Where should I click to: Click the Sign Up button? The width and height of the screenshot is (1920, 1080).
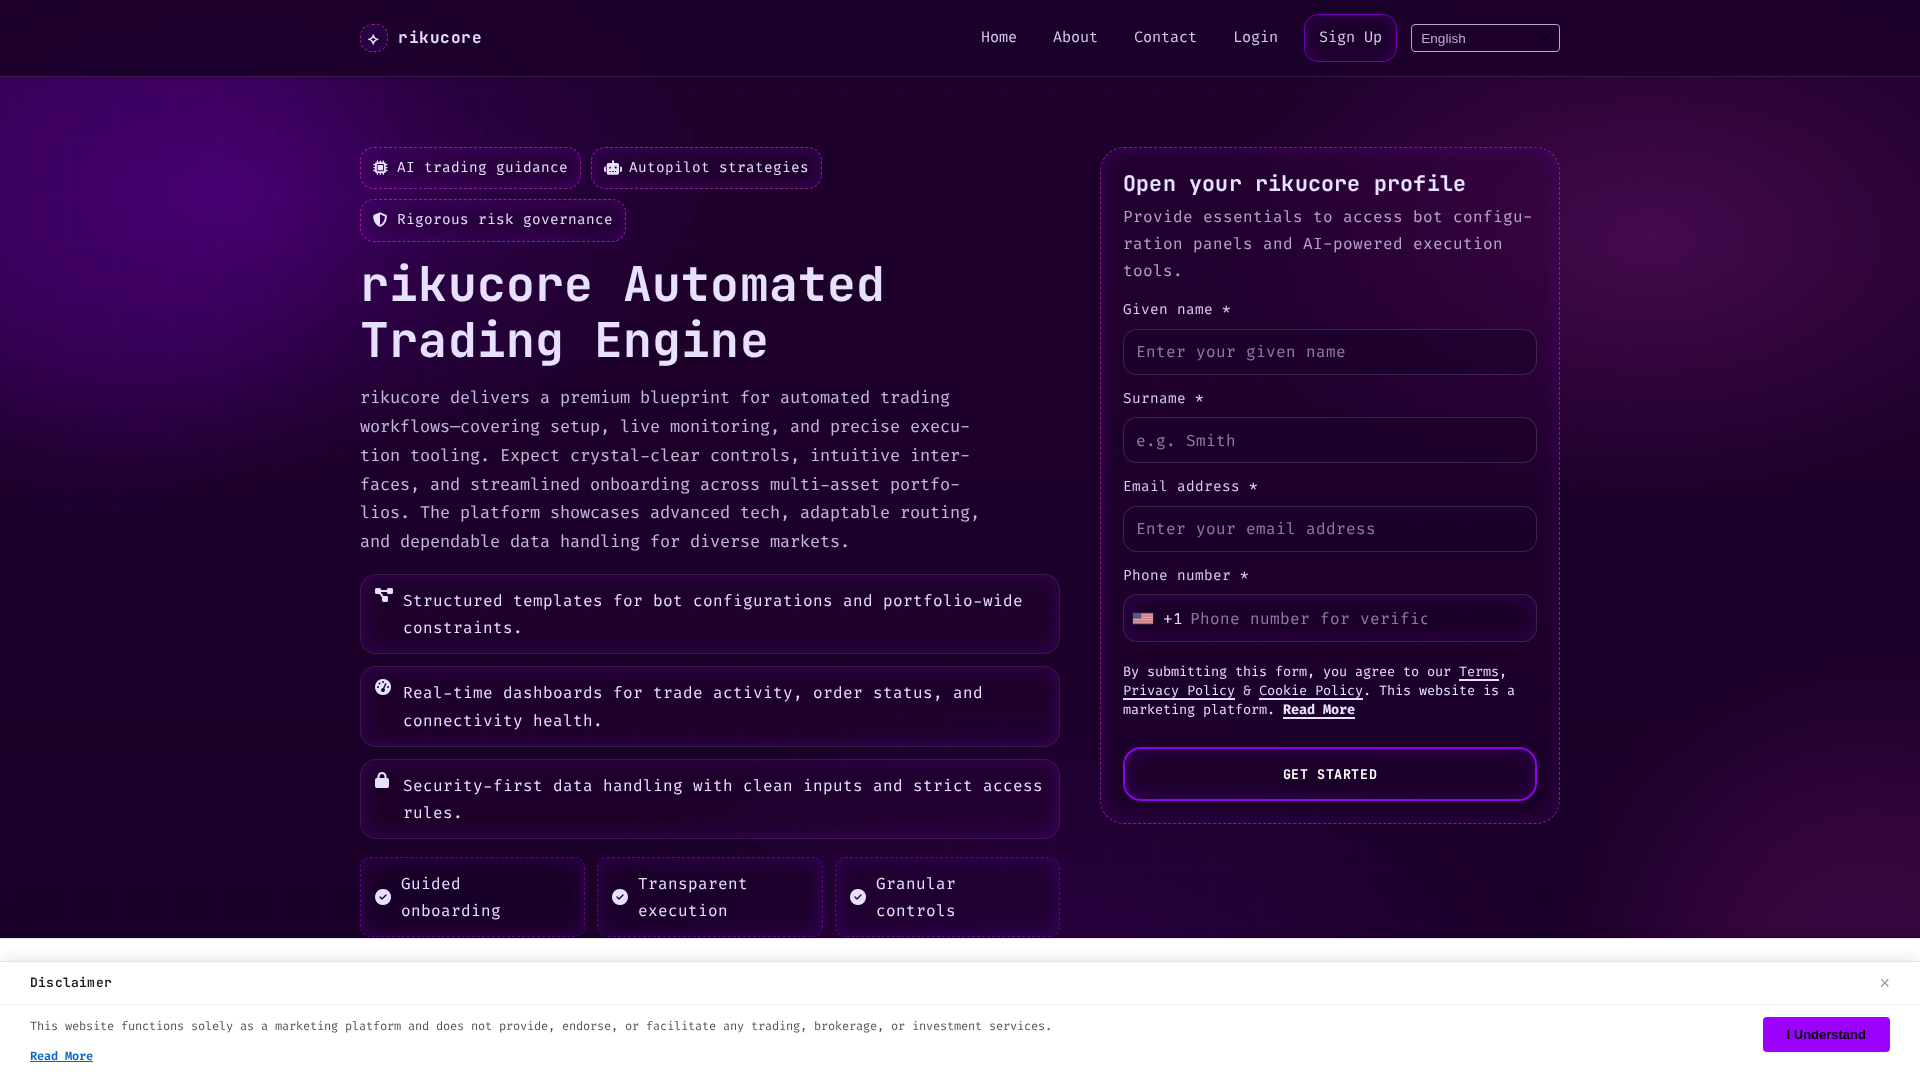click(x=1350, y=38)
